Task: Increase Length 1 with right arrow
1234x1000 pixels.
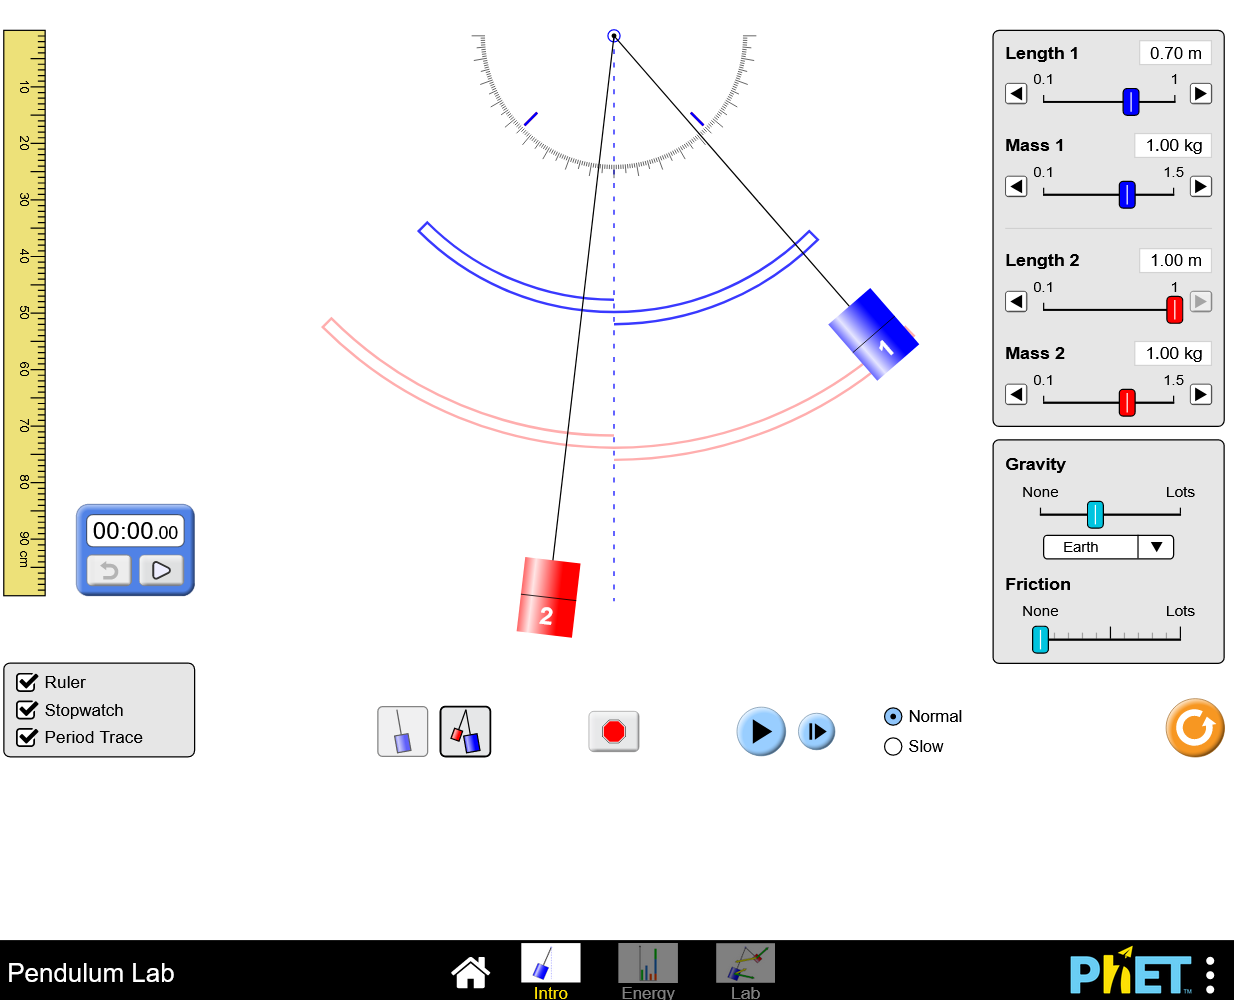Action: (x=1201, y=94)
